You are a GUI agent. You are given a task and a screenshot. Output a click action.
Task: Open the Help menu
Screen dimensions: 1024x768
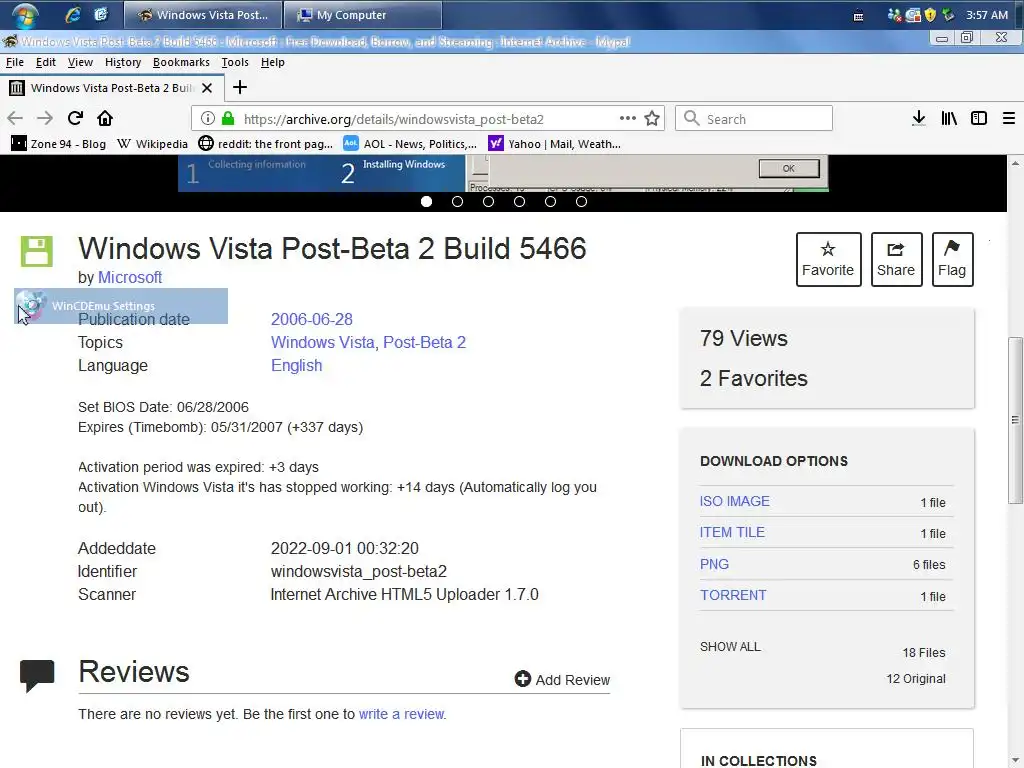tap(272, 62)
